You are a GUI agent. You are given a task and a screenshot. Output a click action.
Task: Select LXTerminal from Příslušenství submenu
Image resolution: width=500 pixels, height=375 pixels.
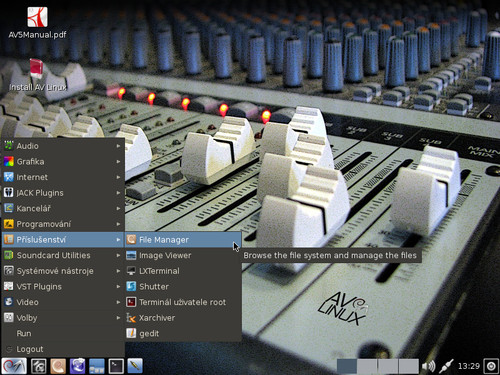(x=183, y=271)
